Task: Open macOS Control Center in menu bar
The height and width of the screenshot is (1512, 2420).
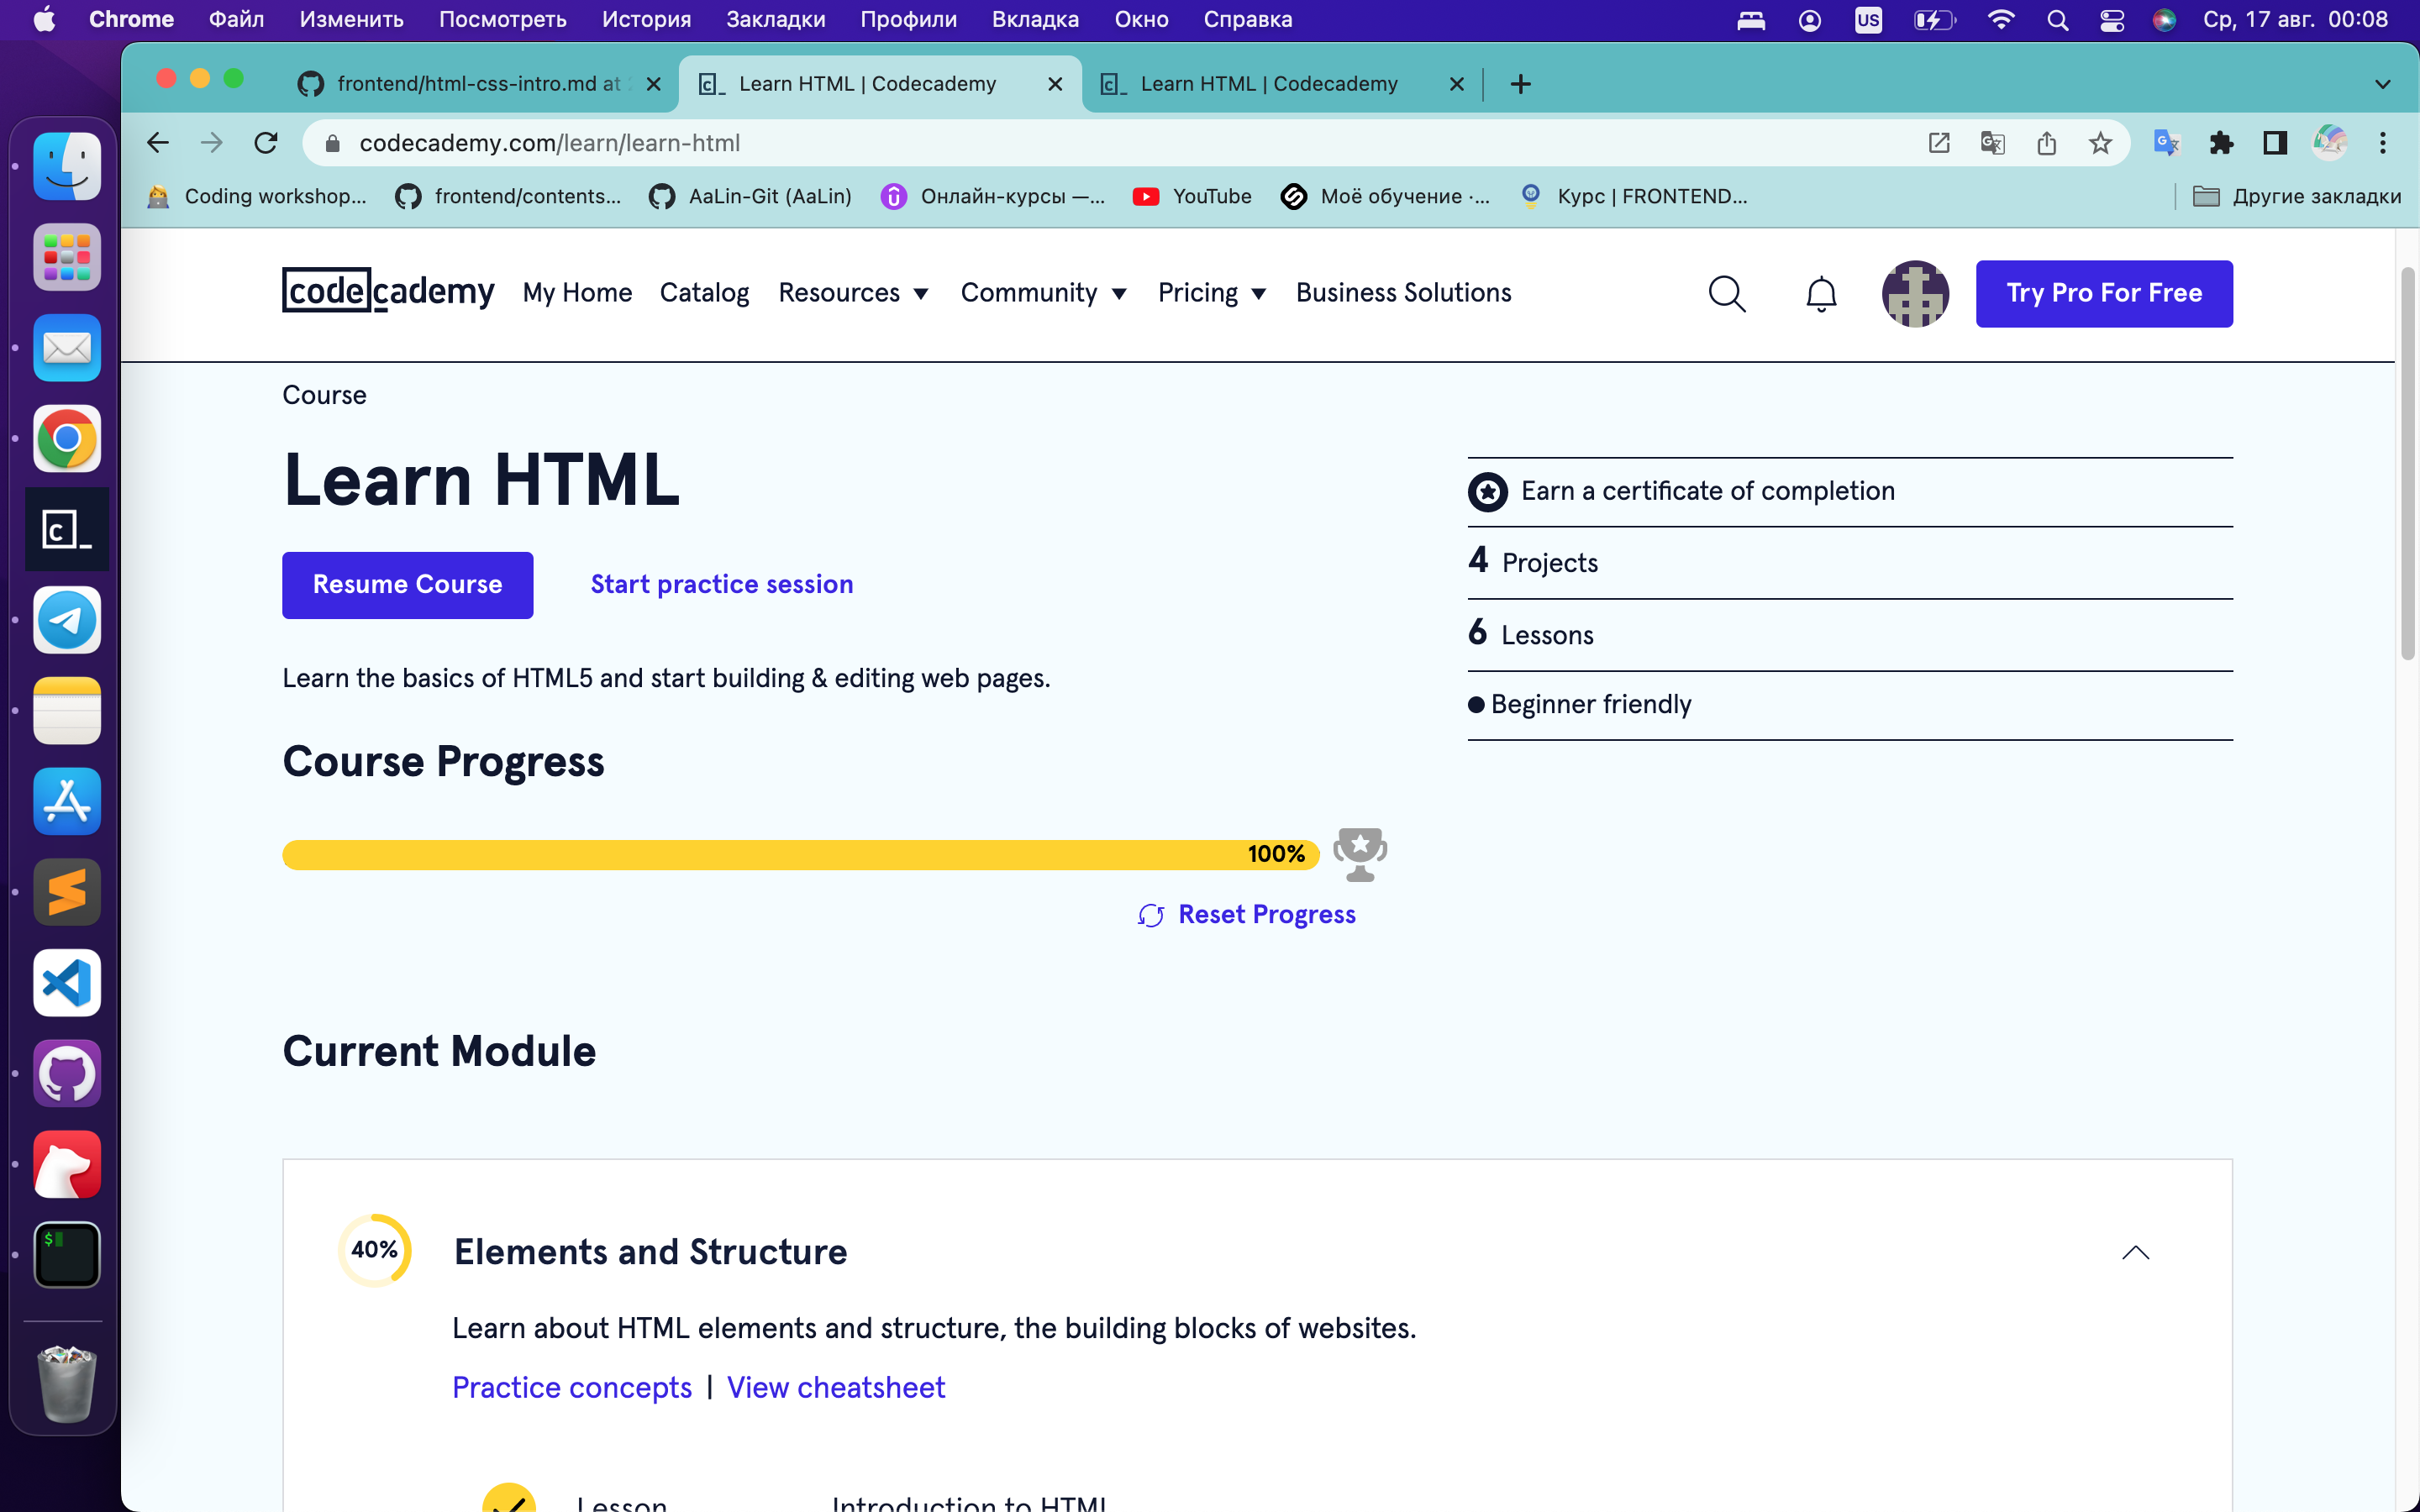Action: (2111, 20)
